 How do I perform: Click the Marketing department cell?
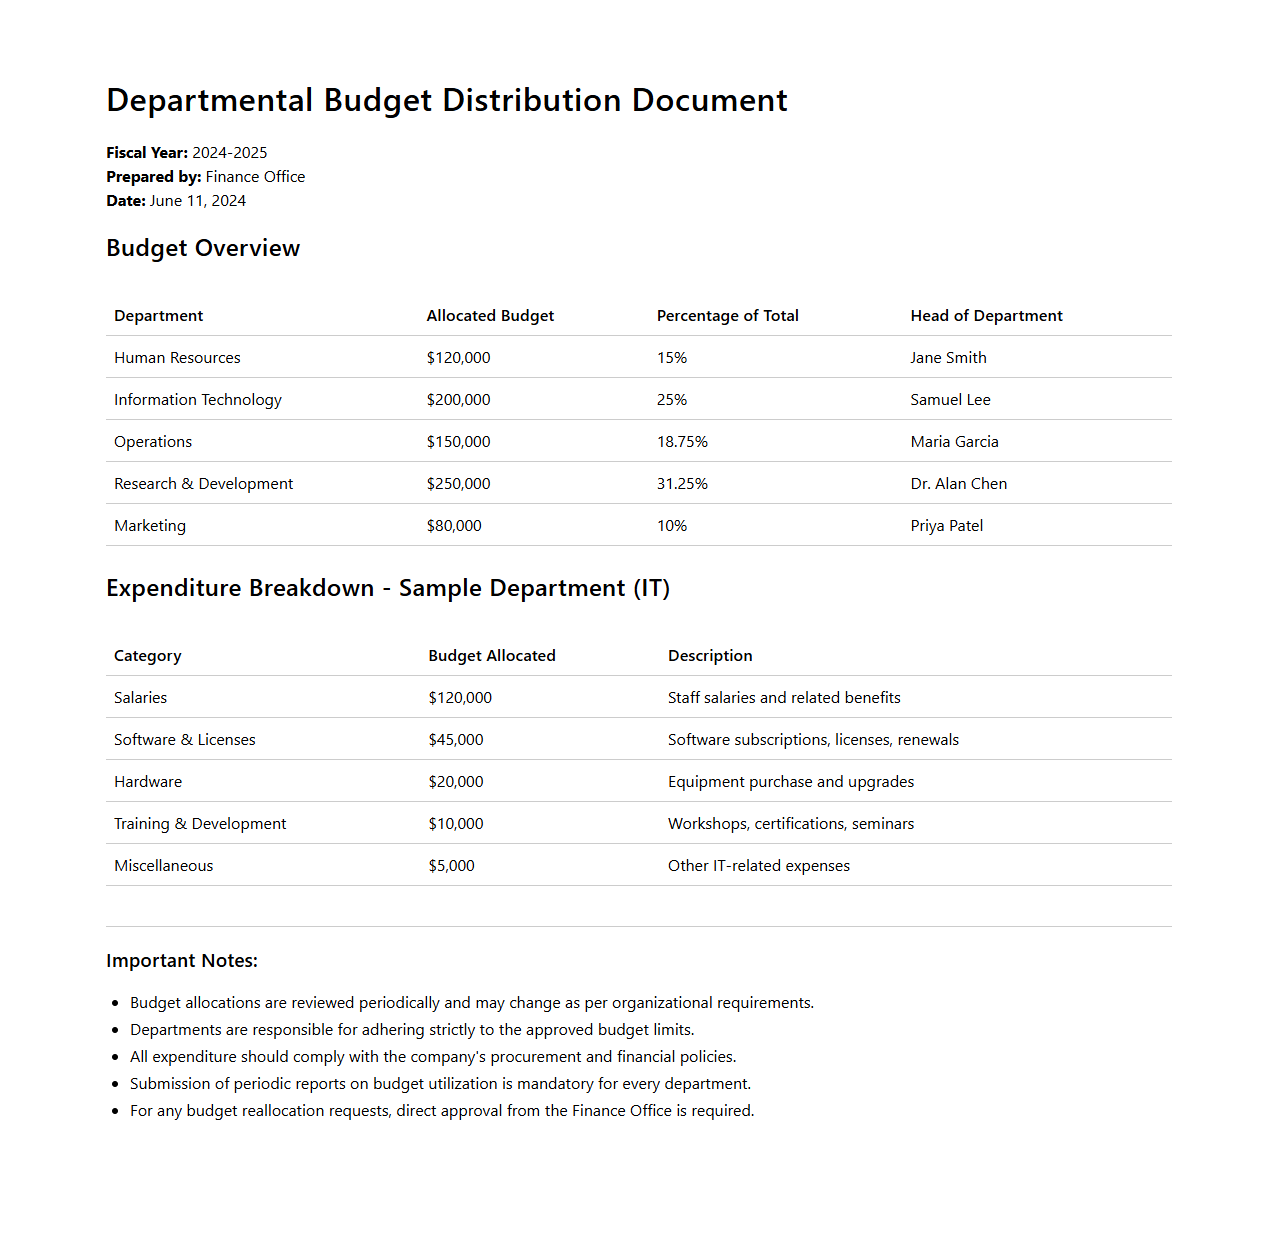pyautogui.click(x=150, y=526)
